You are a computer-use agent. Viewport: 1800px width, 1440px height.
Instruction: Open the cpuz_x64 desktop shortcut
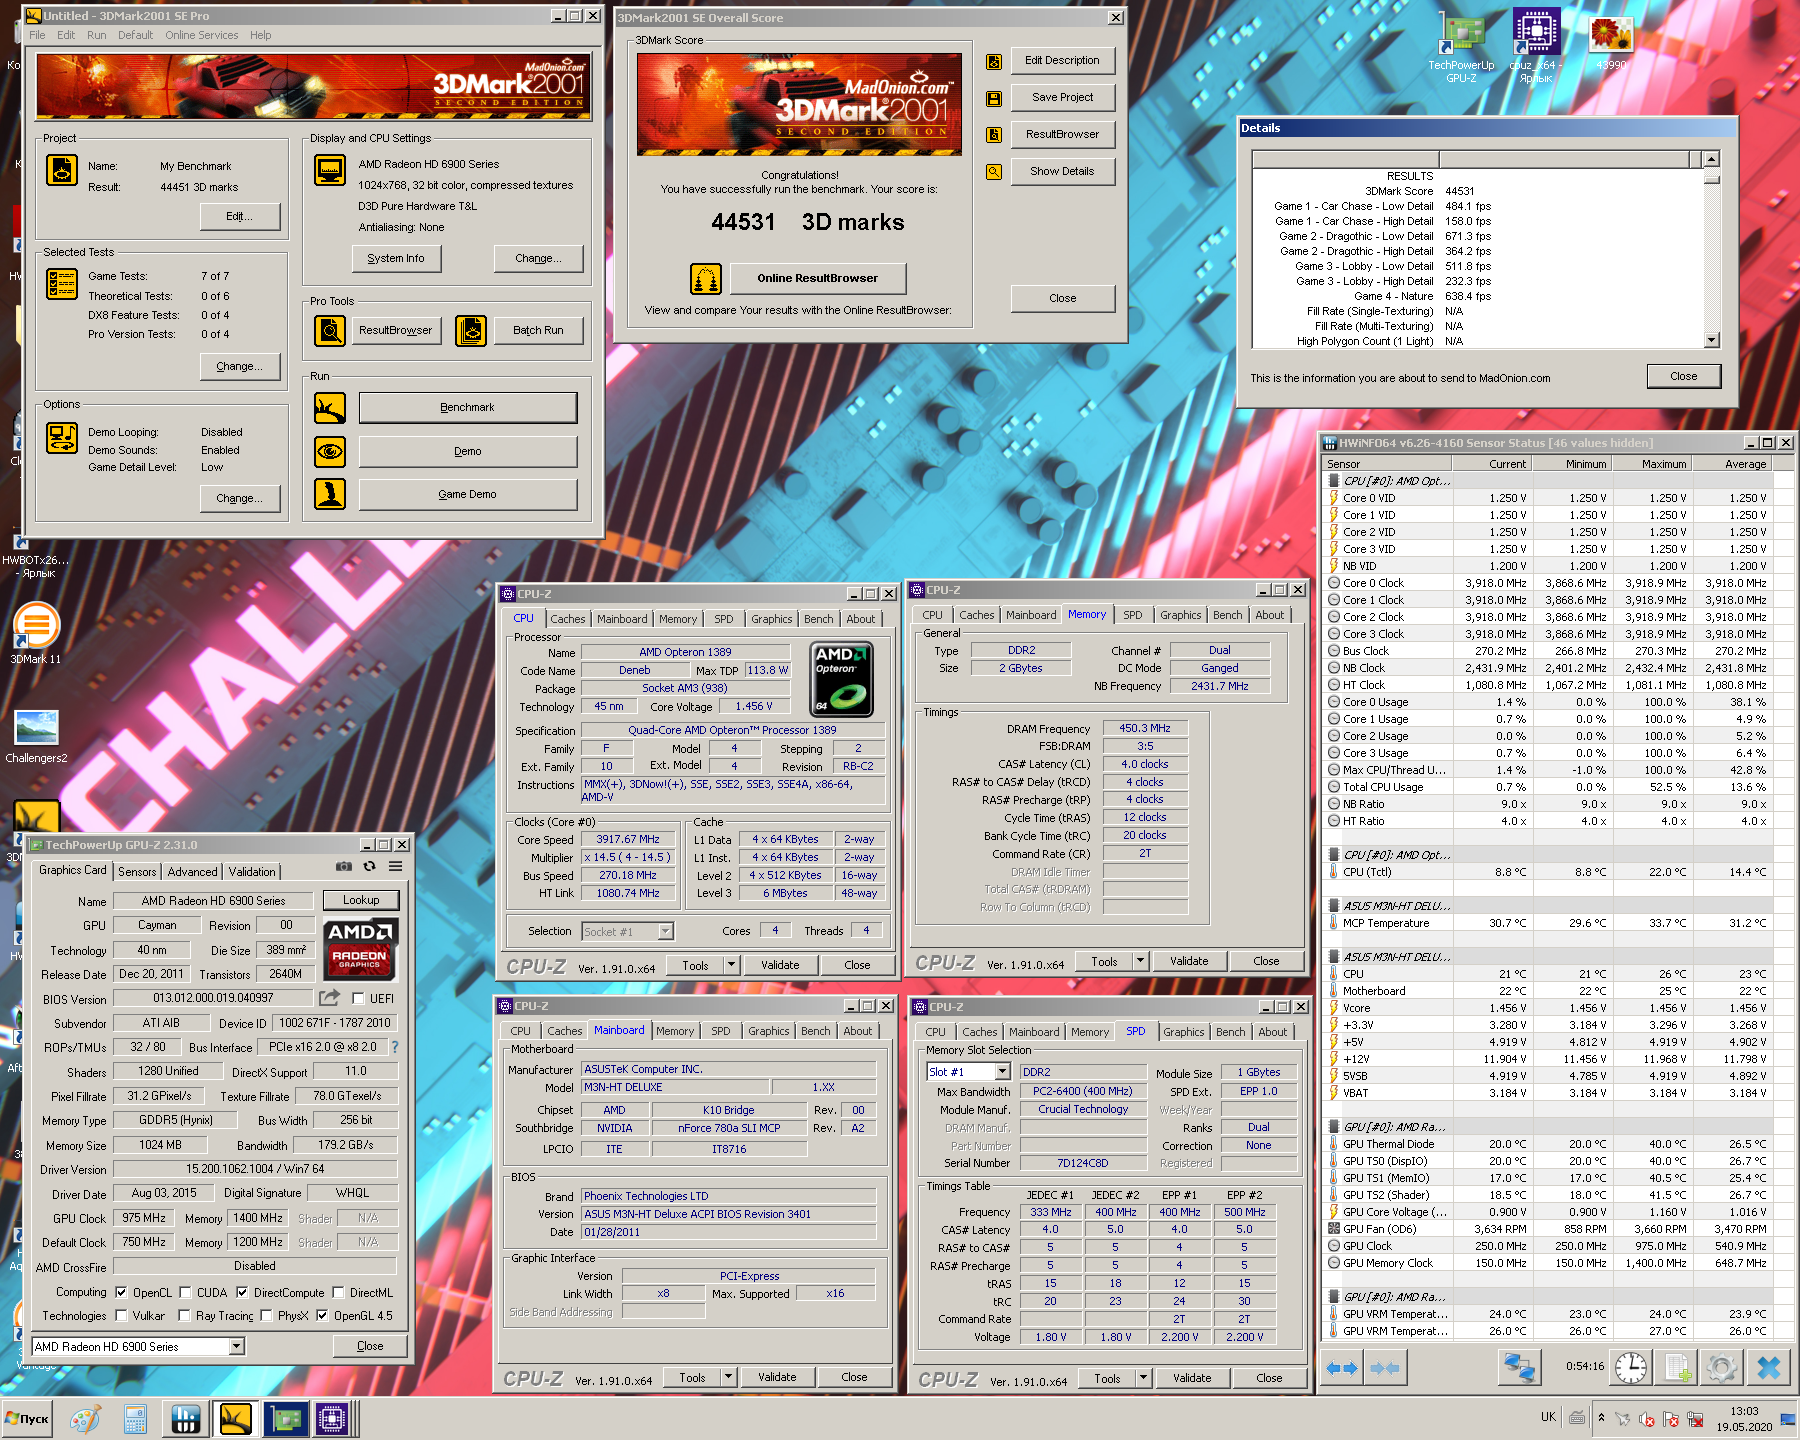(1536, 45)
